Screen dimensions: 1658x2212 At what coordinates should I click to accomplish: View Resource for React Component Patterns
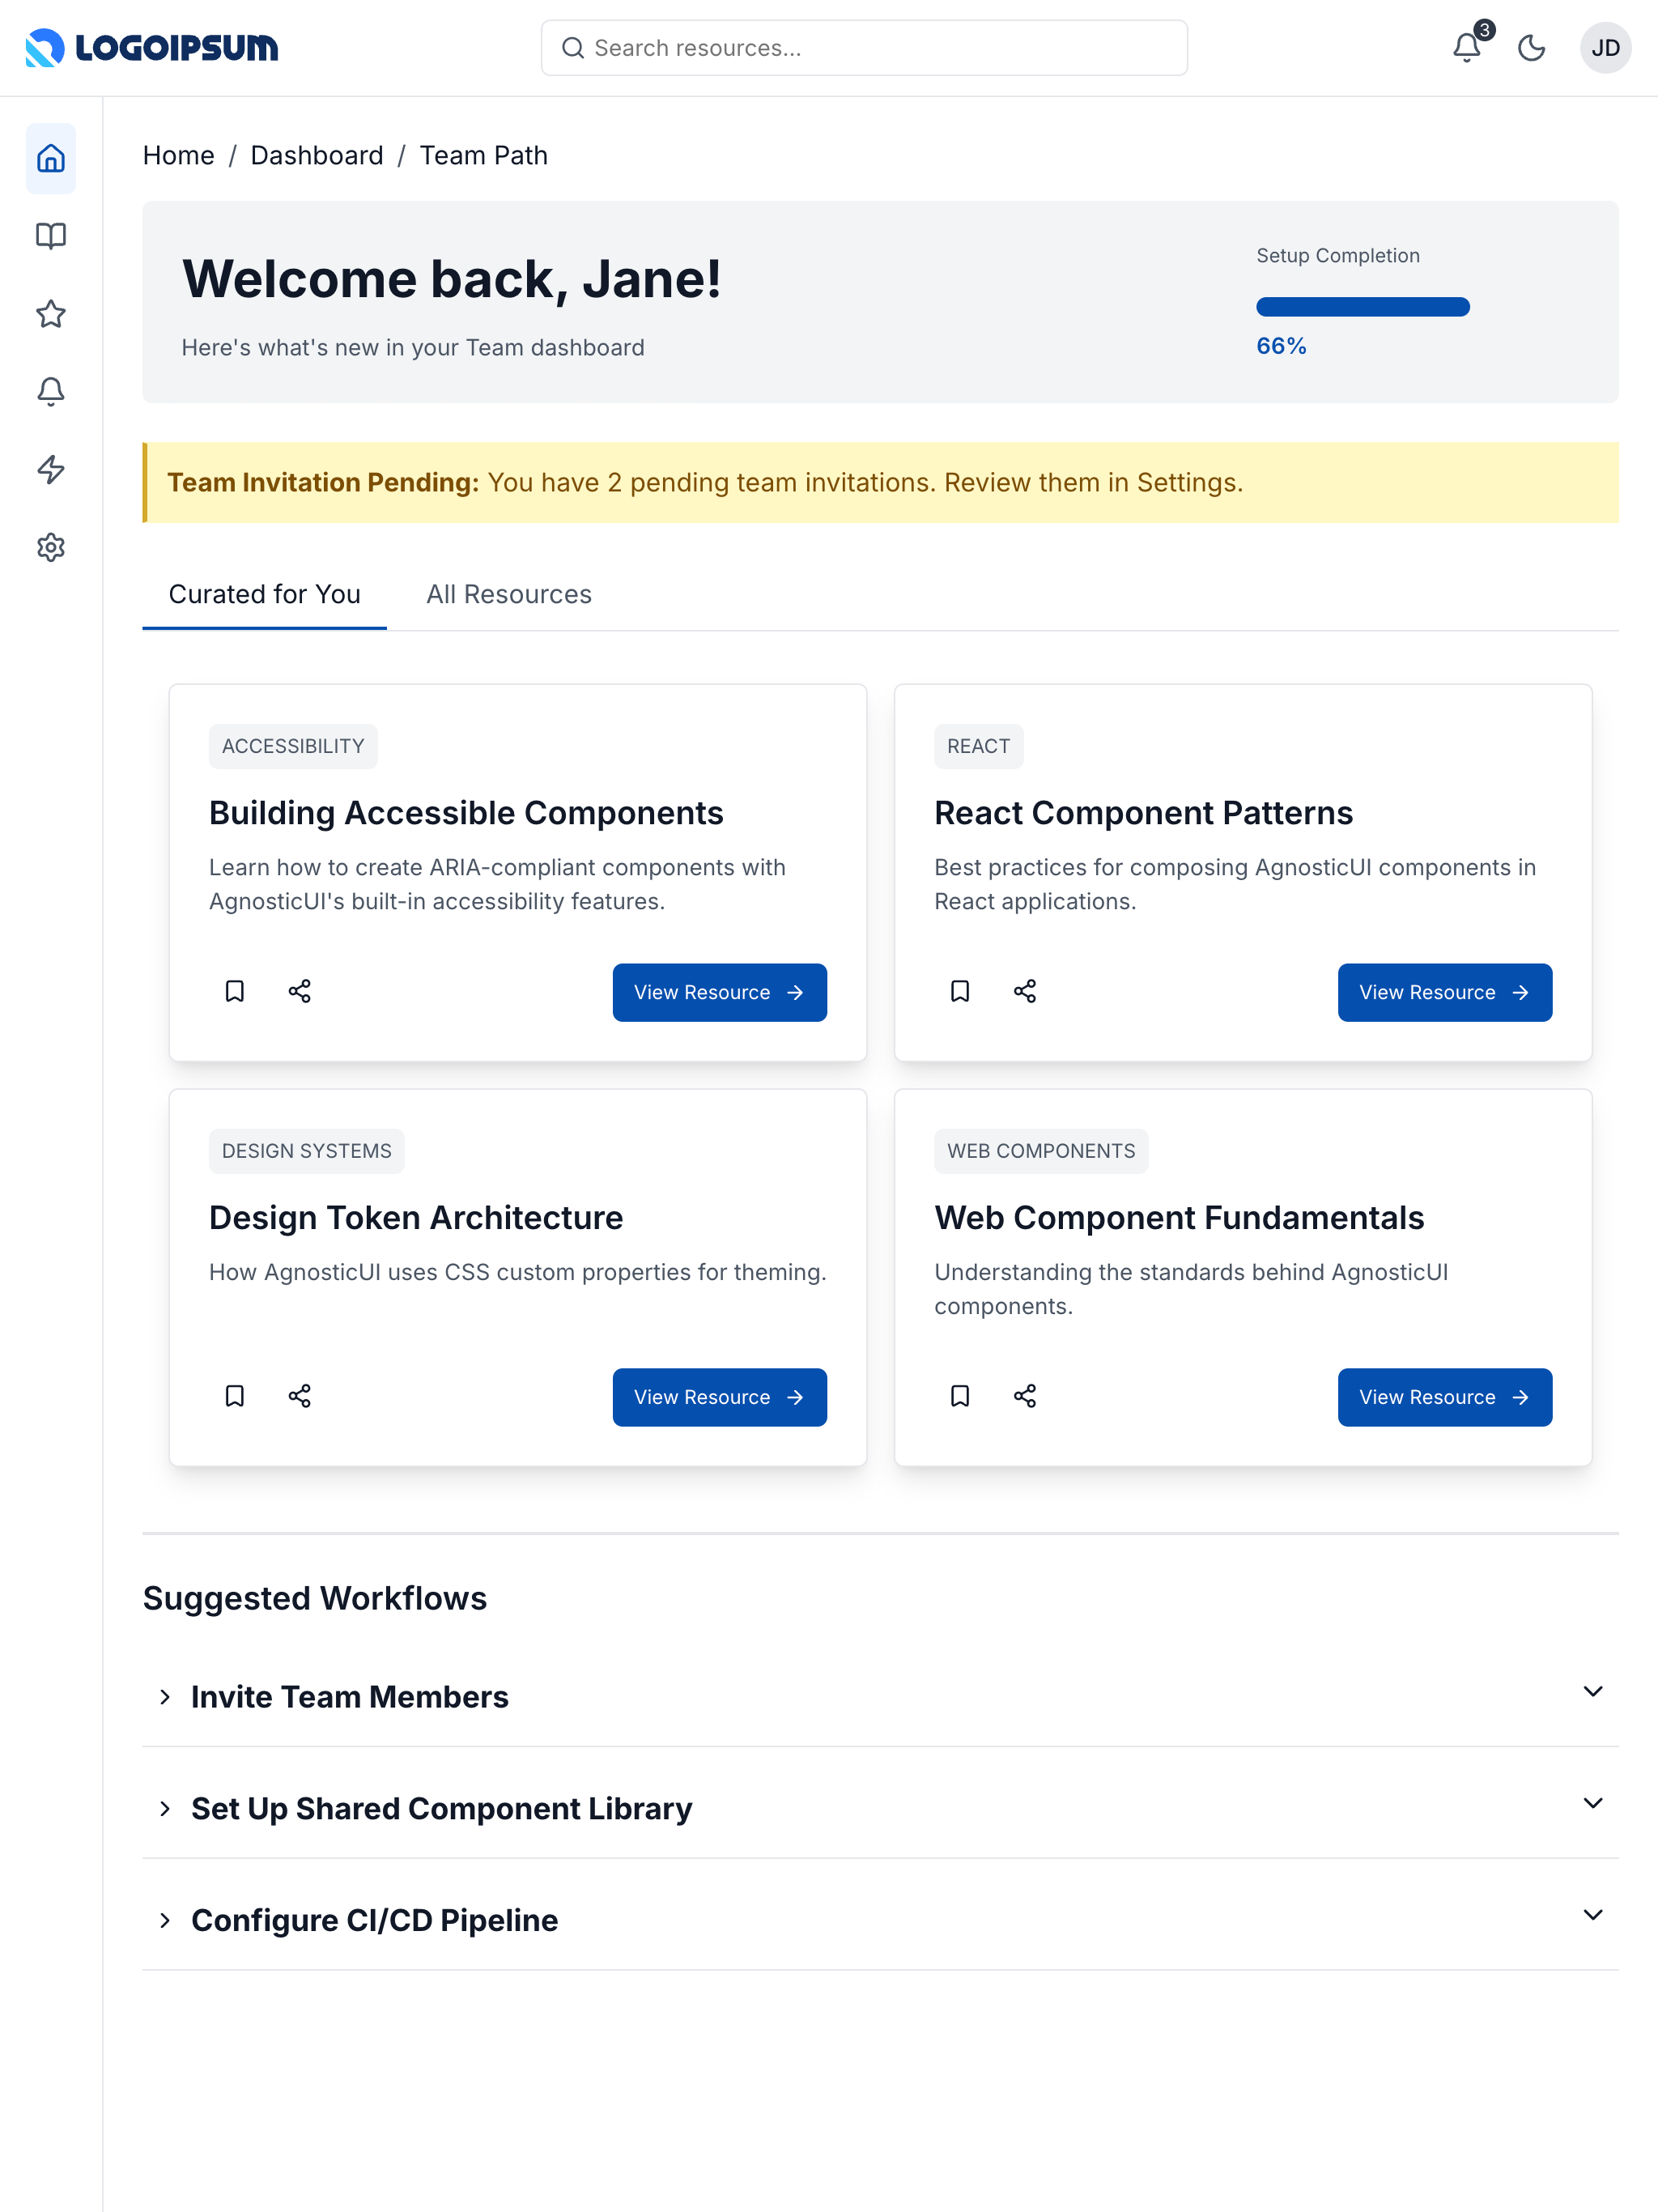1444,992
